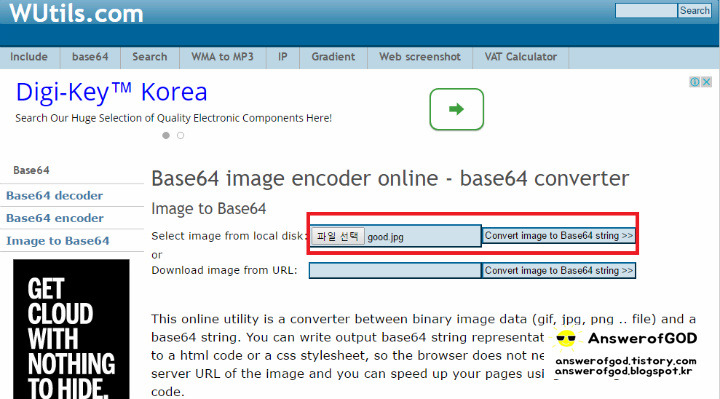Screen dimensions: 720x399
Task: Open the VAT Calculator menu item
Action: [x=521, y=57]
